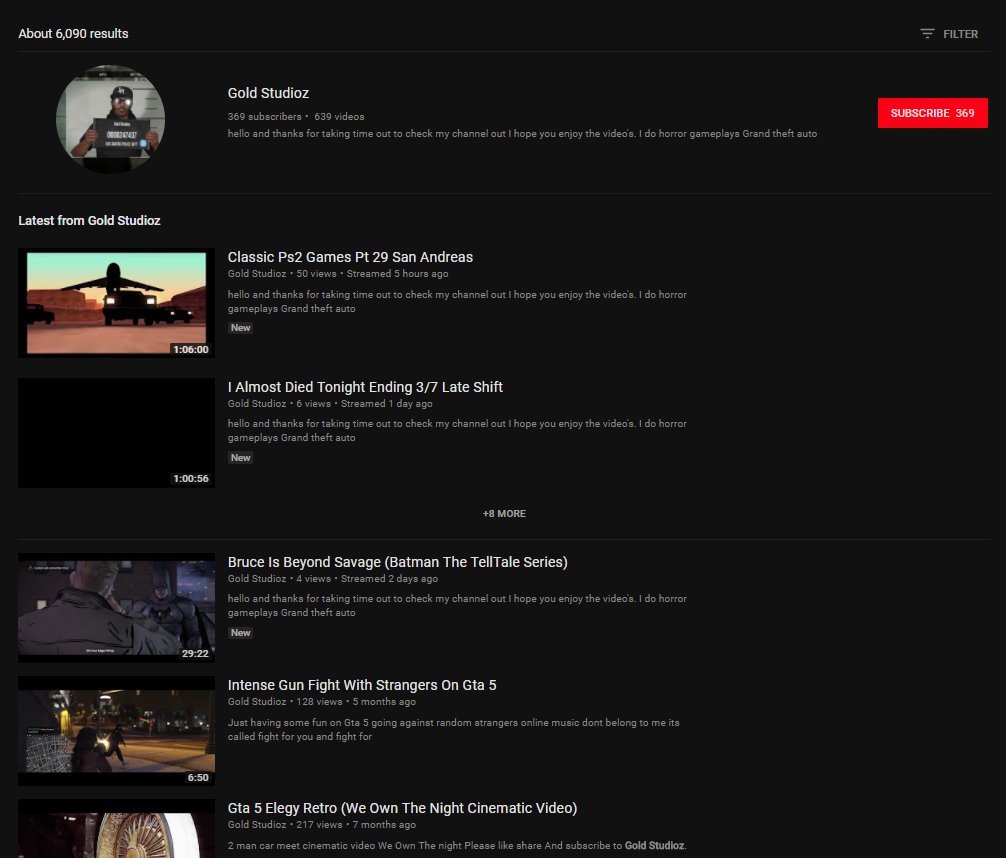Play I Almost Died Tonight video thumbnail
1006x858 pixels.
[x=116, y=433]
